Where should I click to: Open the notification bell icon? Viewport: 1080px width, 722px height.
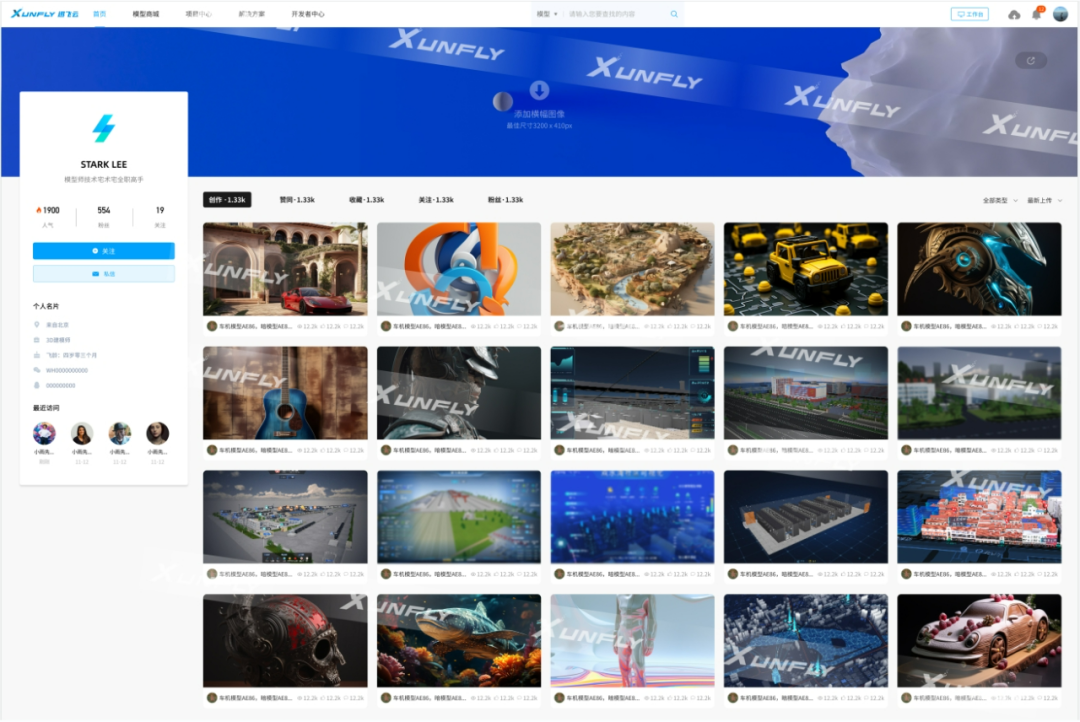pyautogui.click(x=1037, y=14)
